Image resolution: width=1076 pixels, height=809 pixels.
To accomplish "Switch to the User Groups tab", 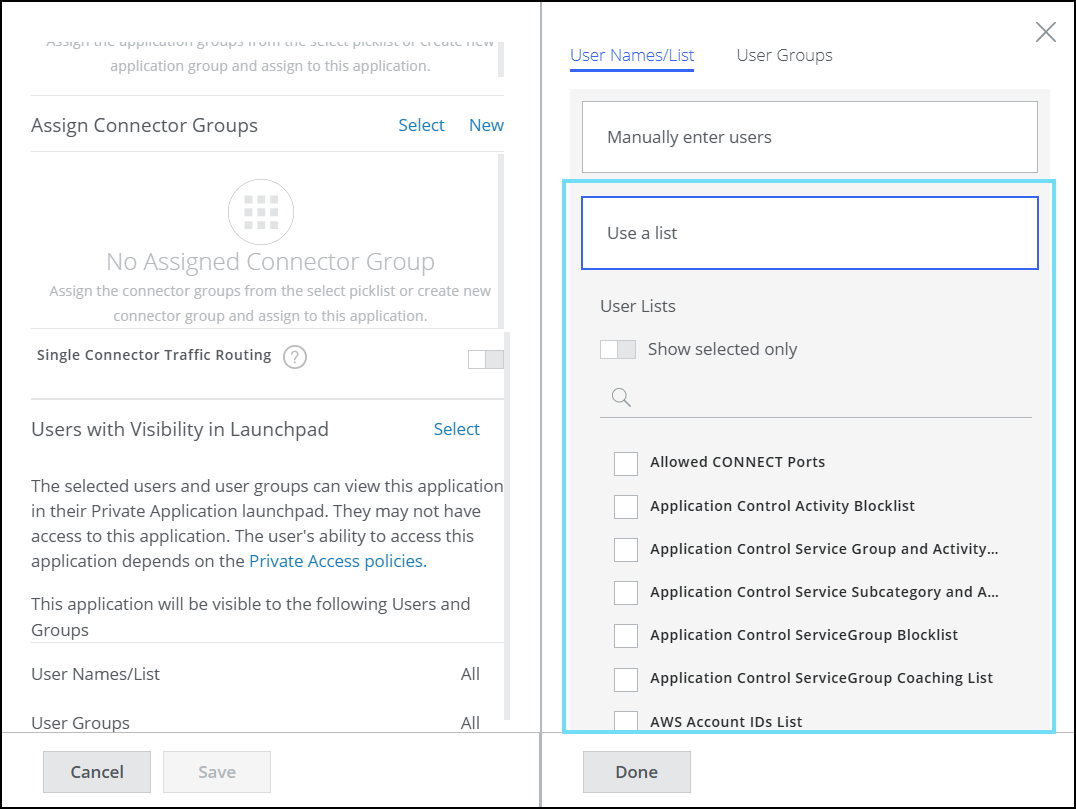I will [784, 55].
